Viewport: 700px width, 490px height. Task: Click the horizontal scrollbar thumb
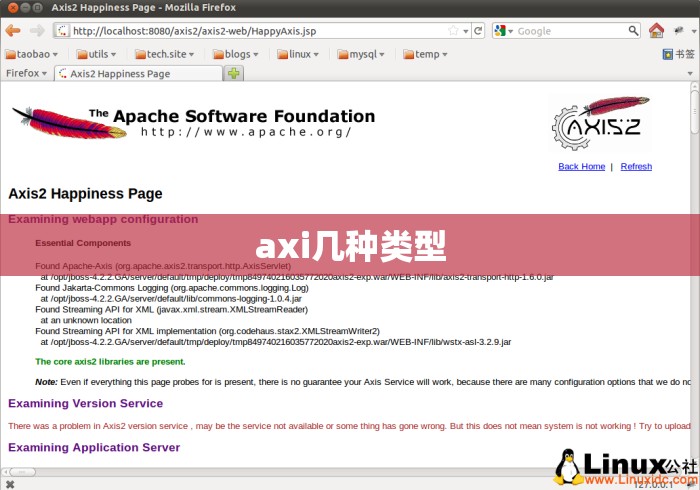[x=23, y=472]
